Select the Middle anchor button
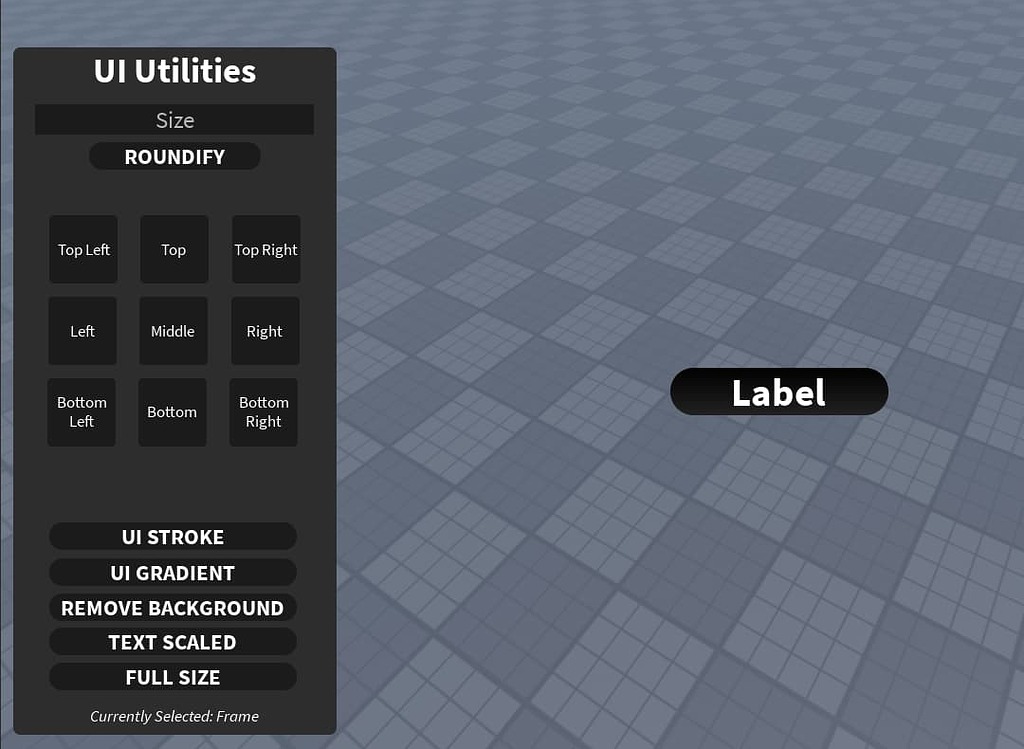1024x749 pixels. [x=173, y=331]
